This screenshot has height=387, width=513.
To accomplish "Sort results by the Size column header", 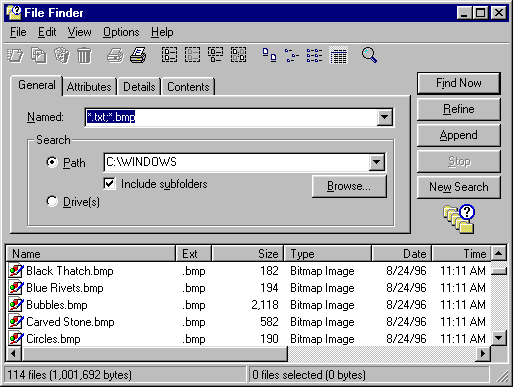I will pyautogui.click(x=247, y=254).
